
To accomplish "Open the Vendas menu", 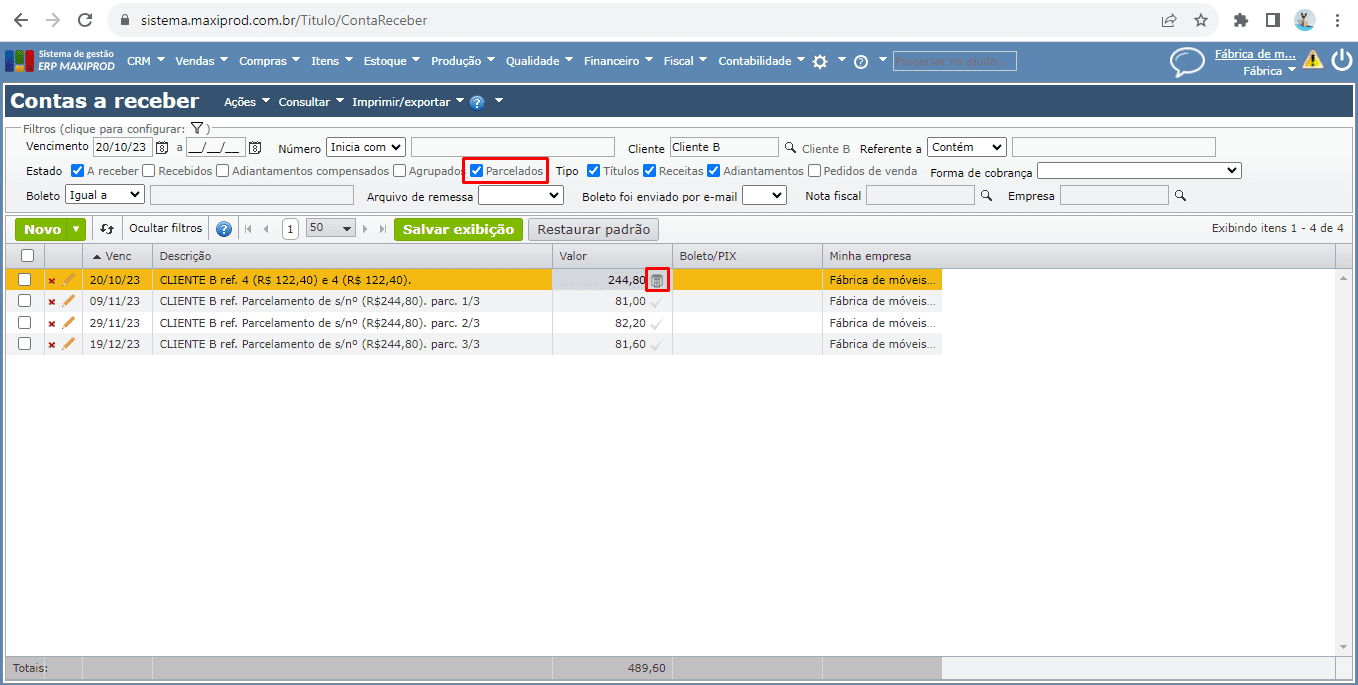I will click(201, 61).
